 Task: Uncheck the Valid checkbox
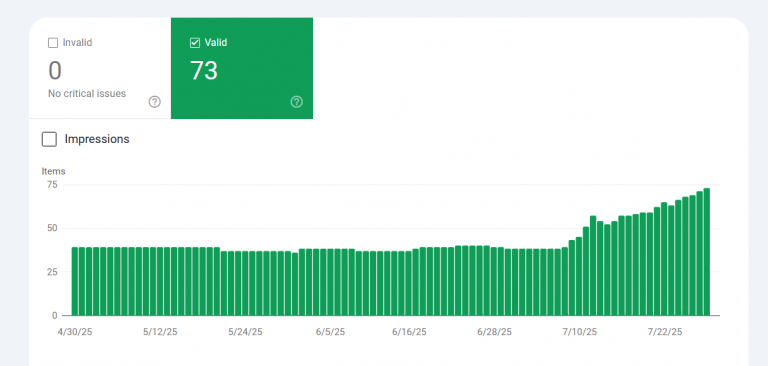point(195,43)
